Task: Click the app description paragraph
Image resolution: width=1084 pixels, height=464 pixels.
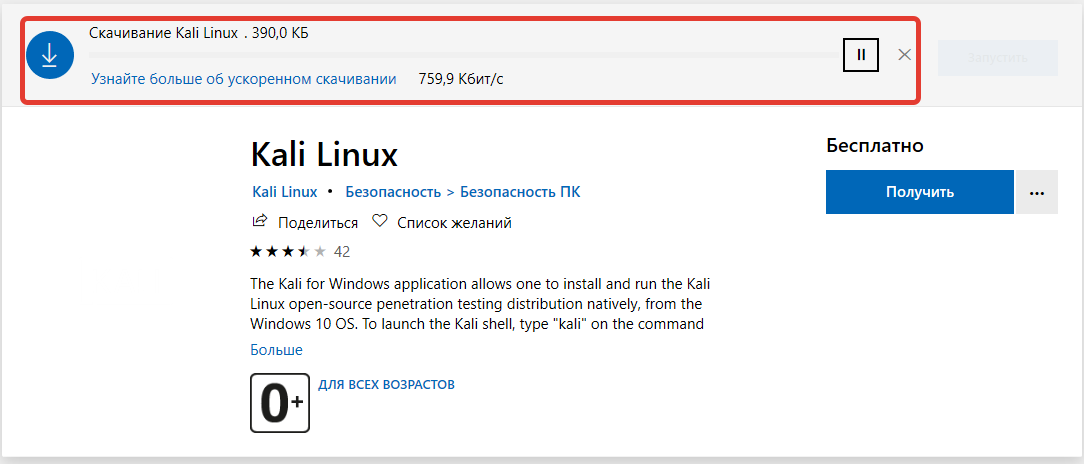Action: pyautogui.click(x=480, y=304)
